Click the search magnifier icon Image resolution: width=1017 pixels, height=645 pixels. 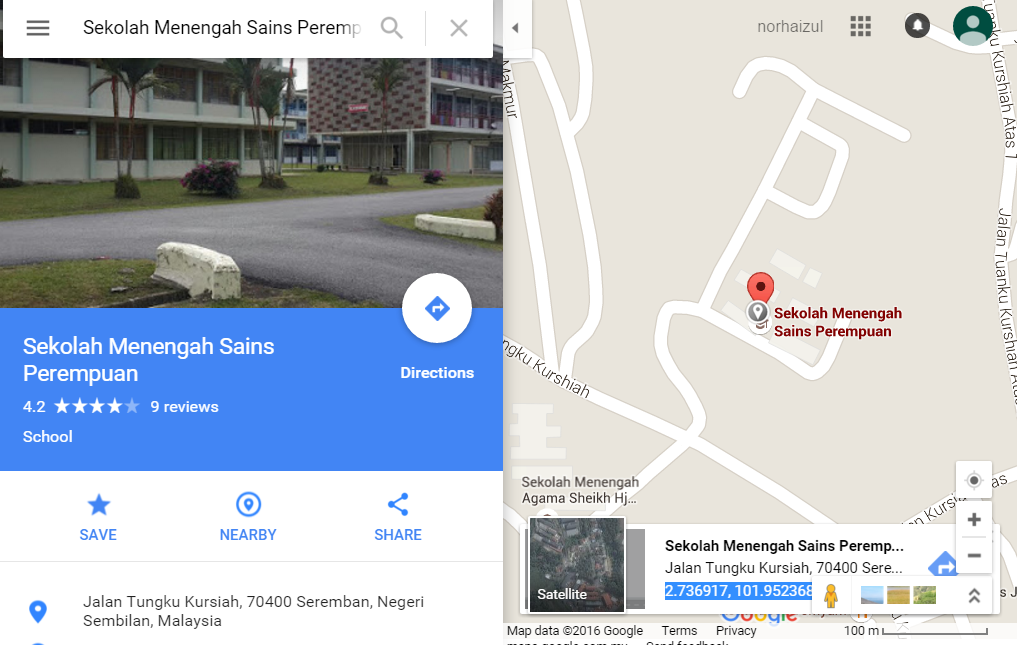pos(392,28)
